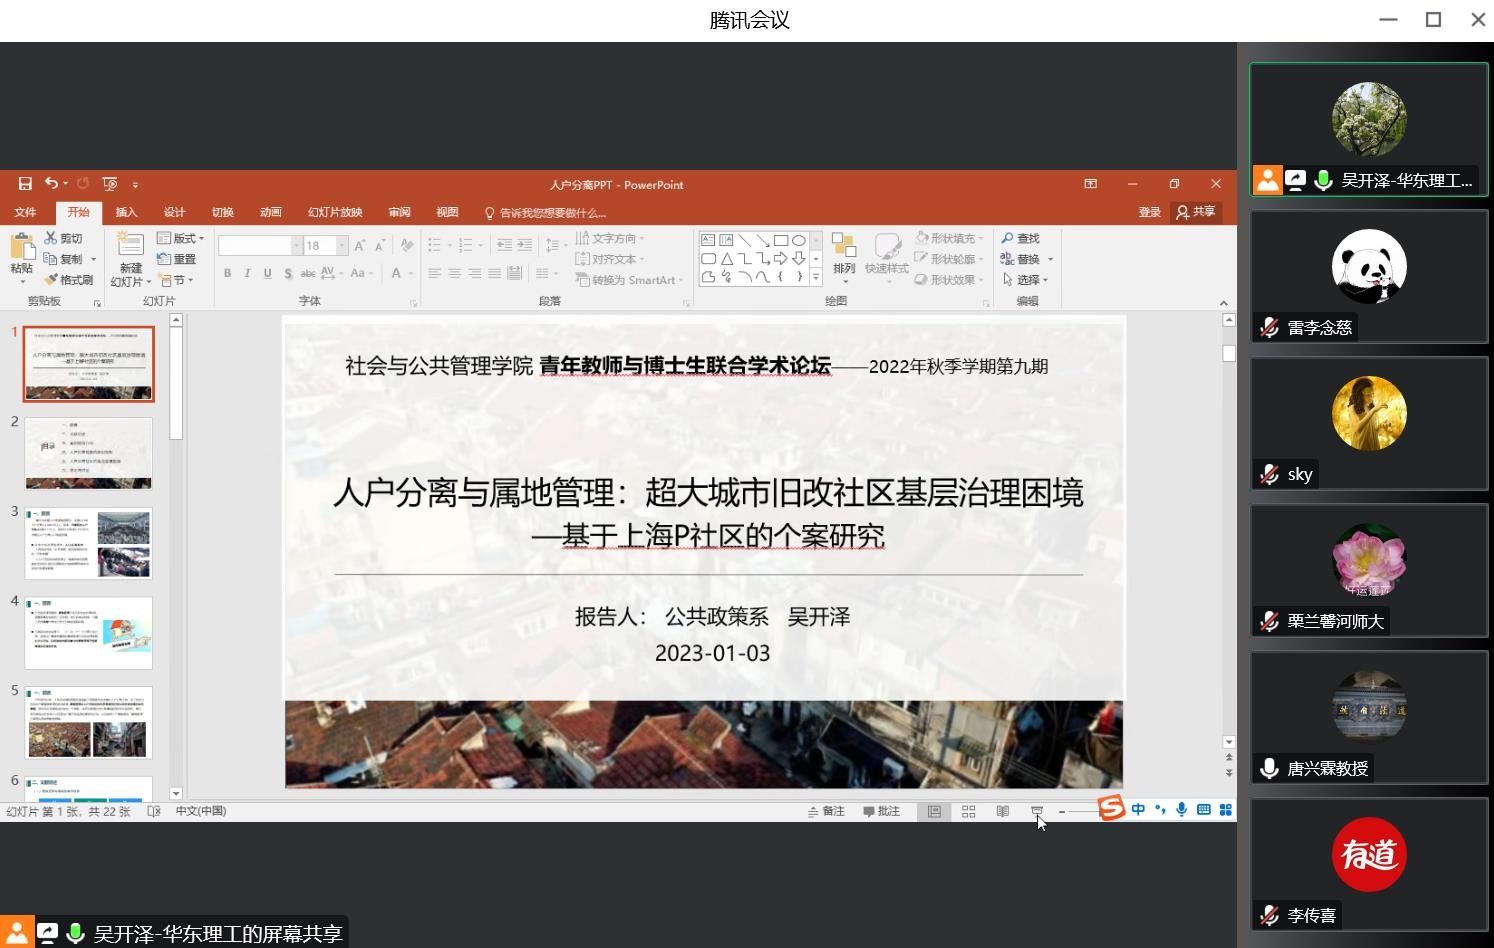The image size is (1494, 948).
Task: Collapse the ribbon with the chevron arrow
Action: [x=1223, y=303]
